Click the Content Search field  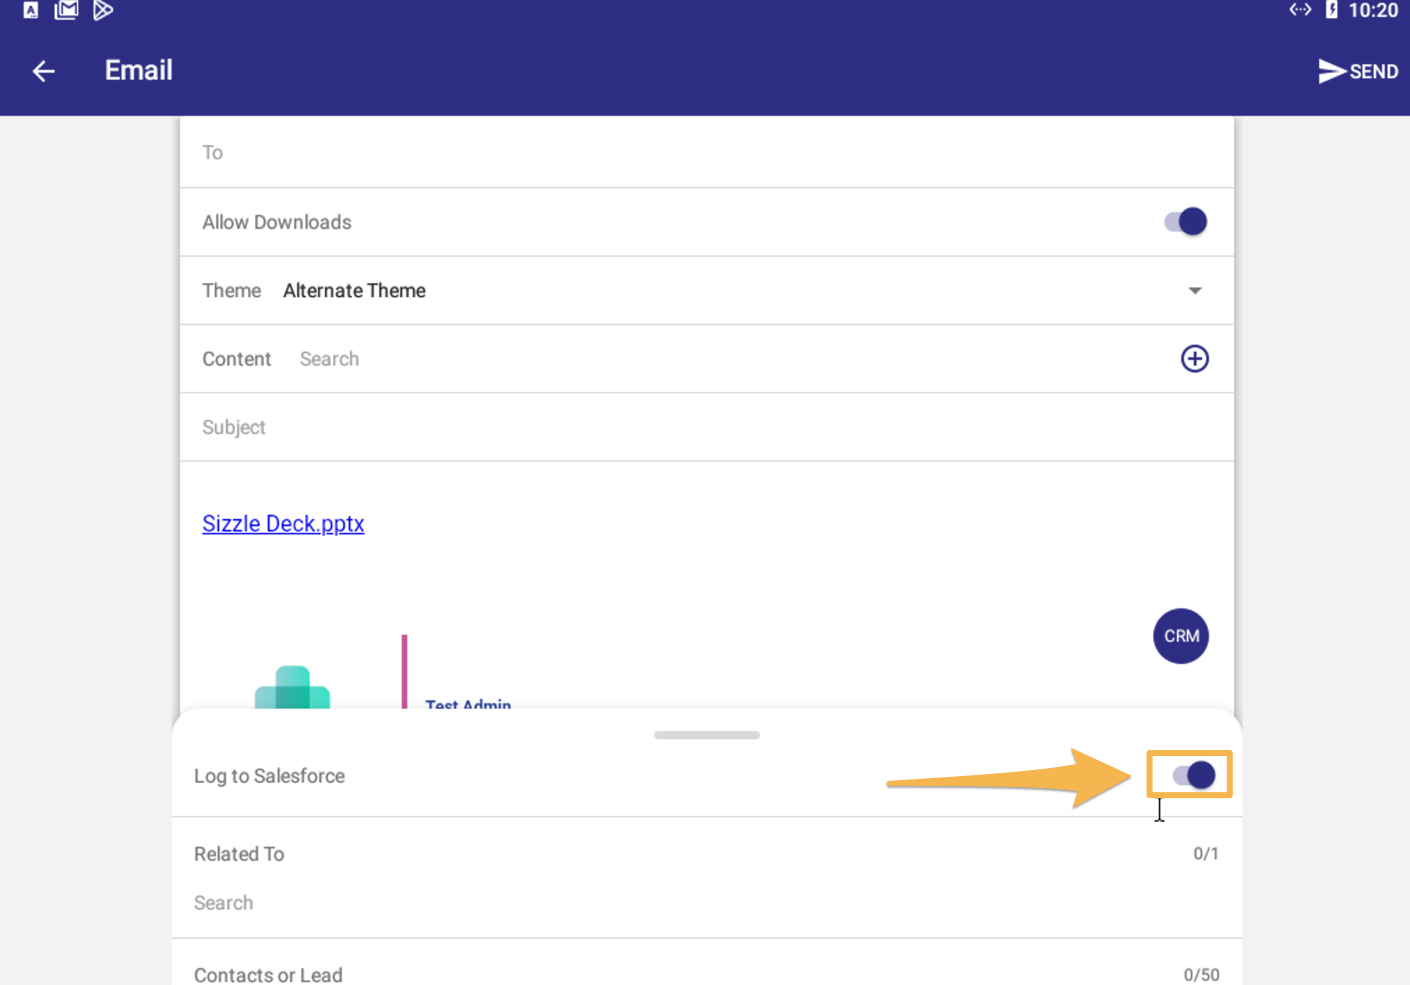pyautogui.click(x=700, y=359)
